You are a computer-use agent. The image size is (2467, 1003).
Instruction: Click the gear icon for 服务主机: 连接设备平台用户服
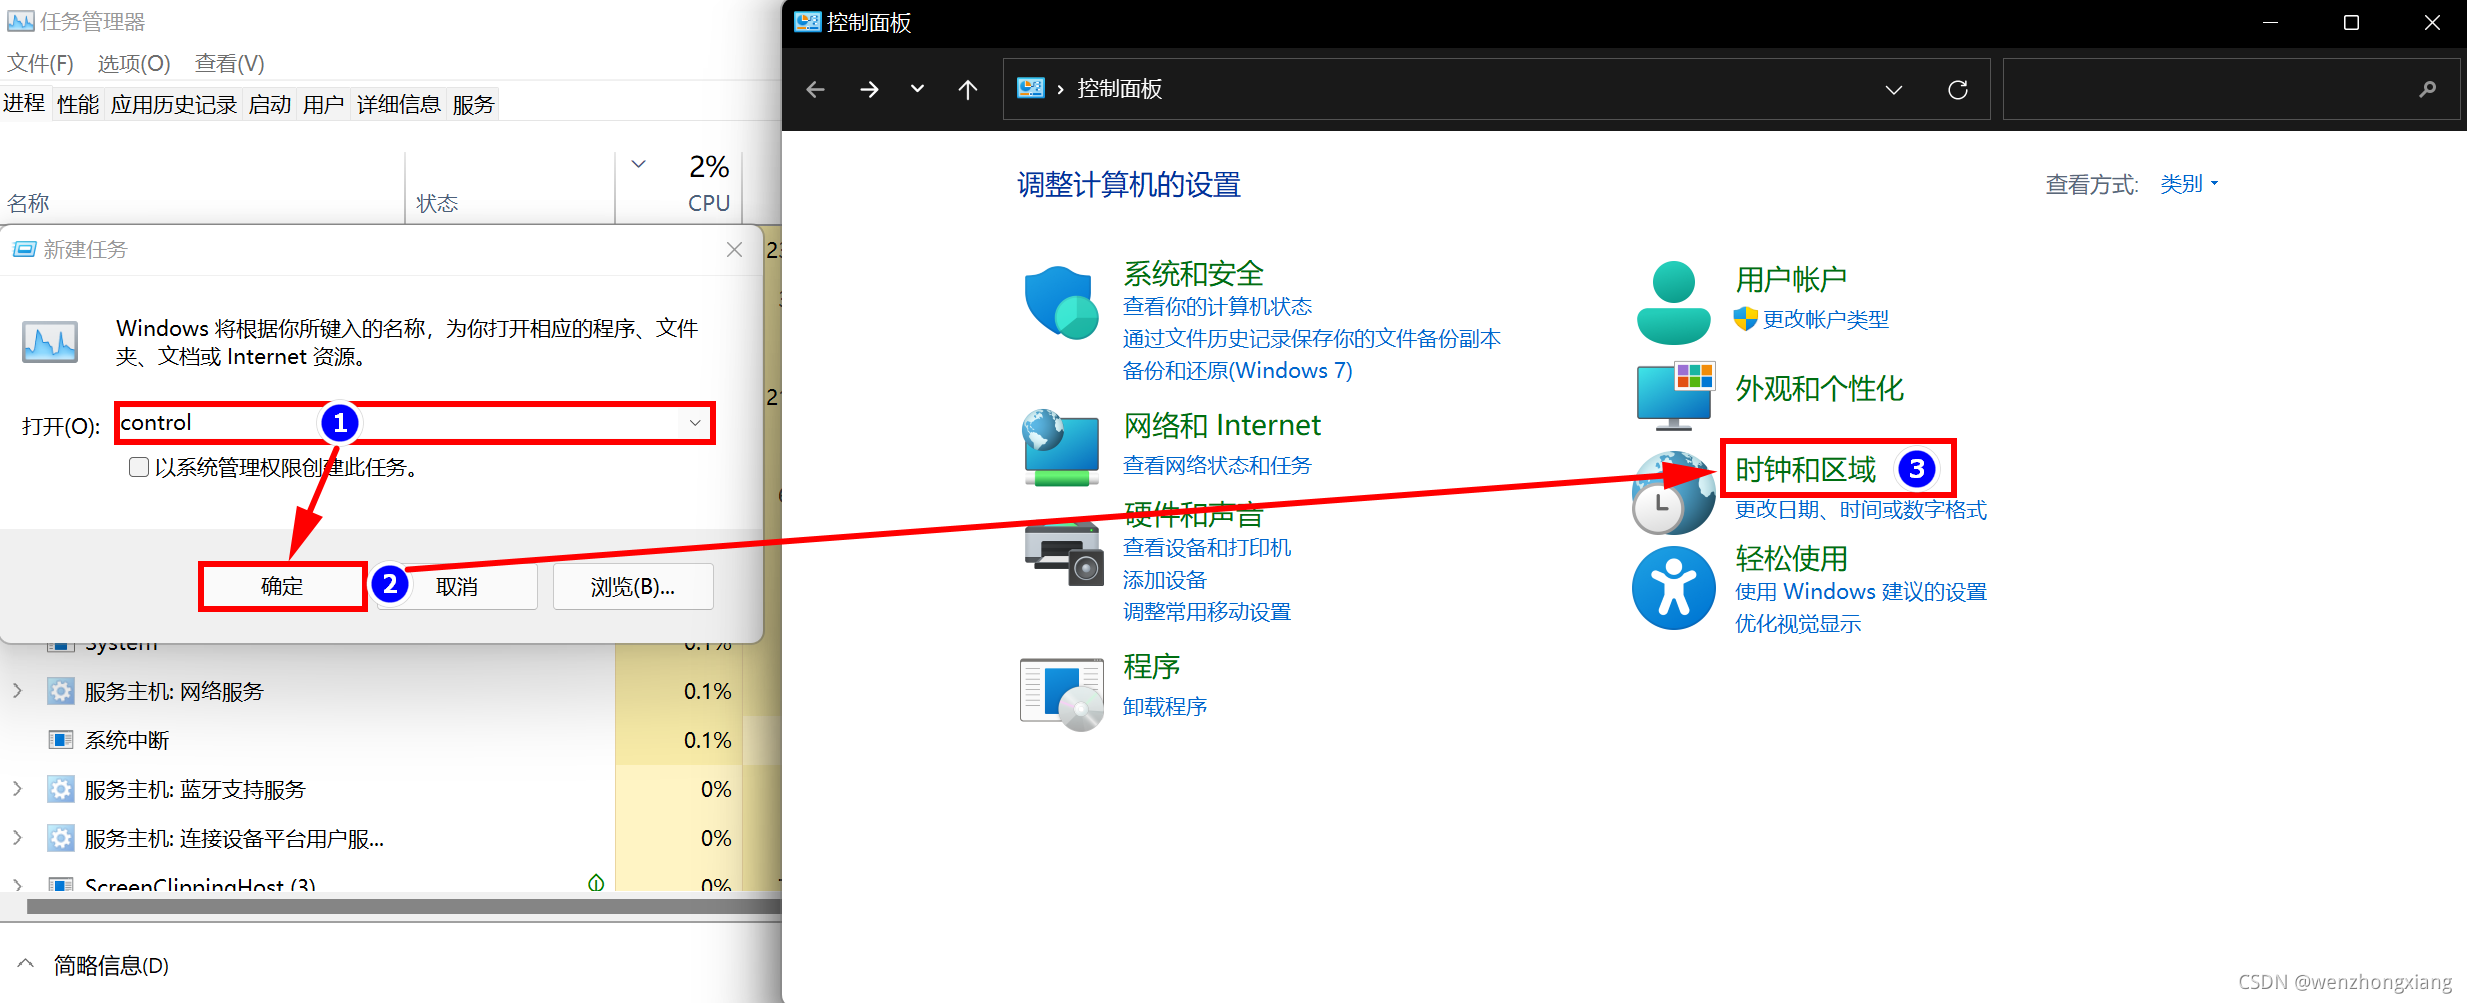[61, 838]
